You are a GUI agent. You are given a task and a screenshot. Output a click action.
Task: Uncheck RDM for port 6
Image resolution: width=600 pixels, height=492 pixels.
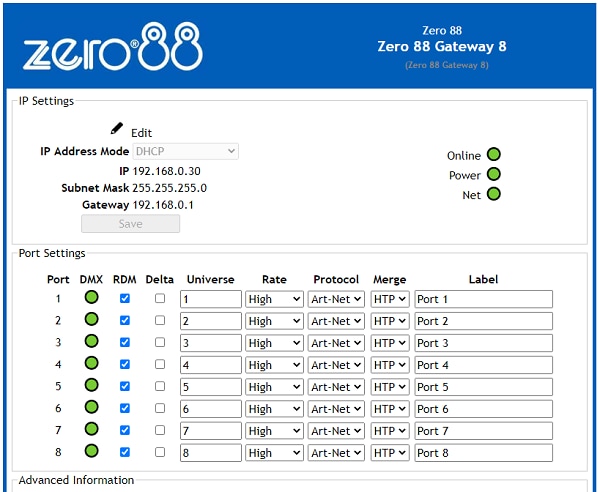pyautogui.click(x=125, y=408)
